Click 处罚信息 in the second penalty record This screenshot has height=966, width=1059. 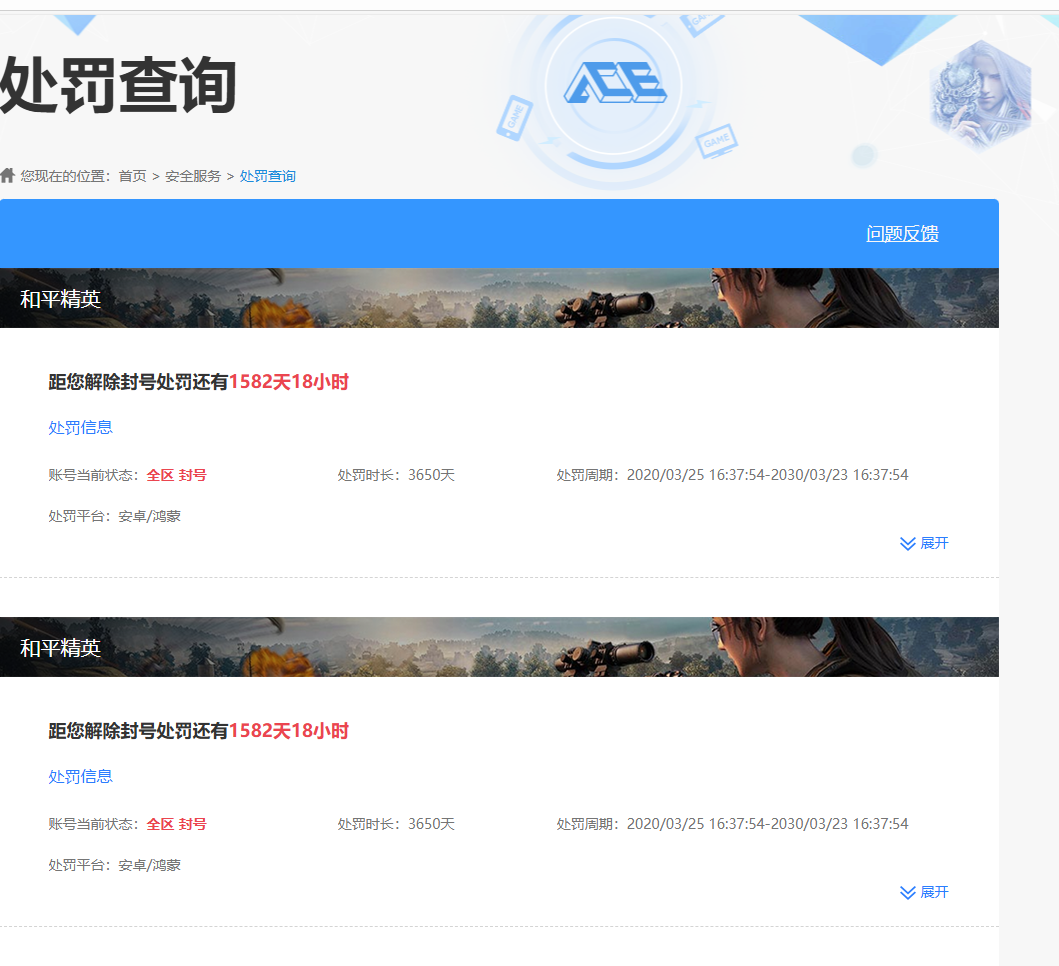(80, 776)
